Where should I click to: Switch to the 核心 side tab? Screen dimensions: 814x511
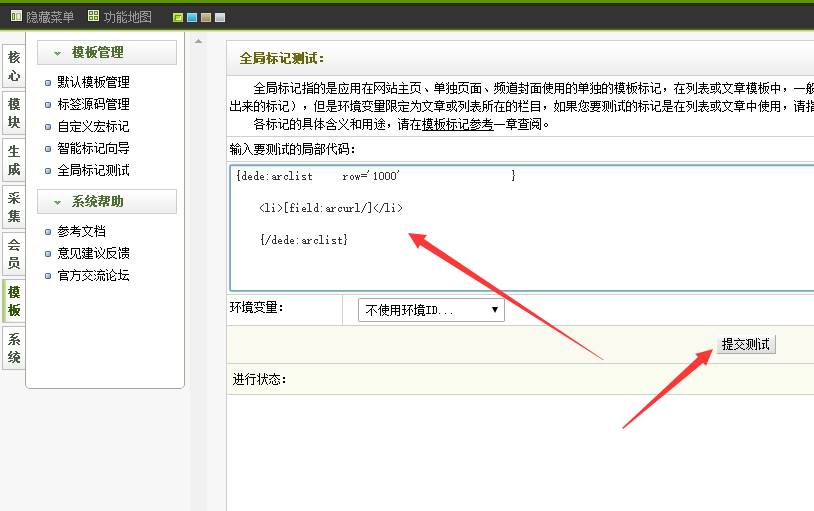tap(14, 67)
